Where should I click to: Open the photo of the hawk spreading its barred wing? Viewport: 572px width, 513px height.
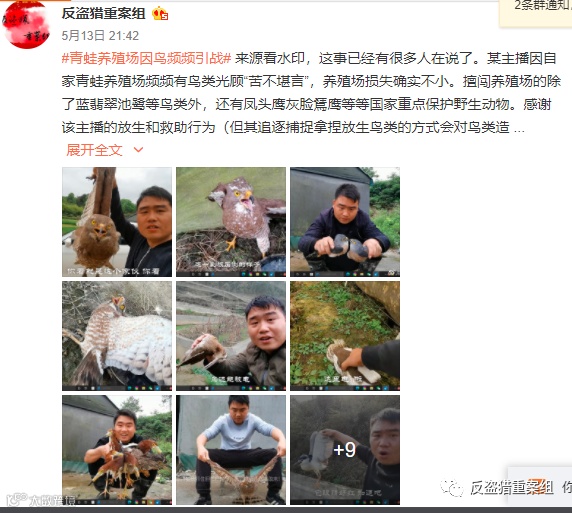[x=117, y=336]
